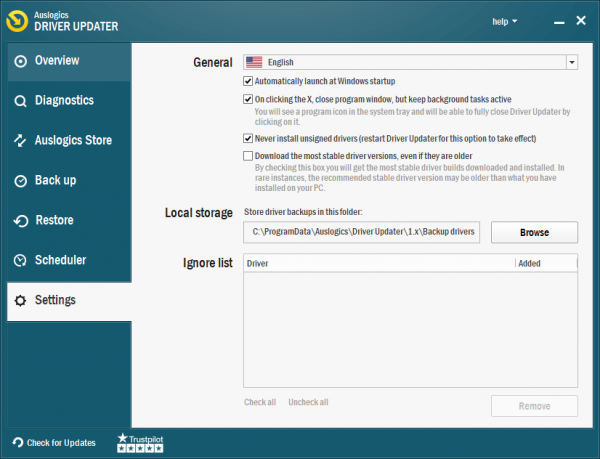Disable automatic launch at Windows startup

248,81
